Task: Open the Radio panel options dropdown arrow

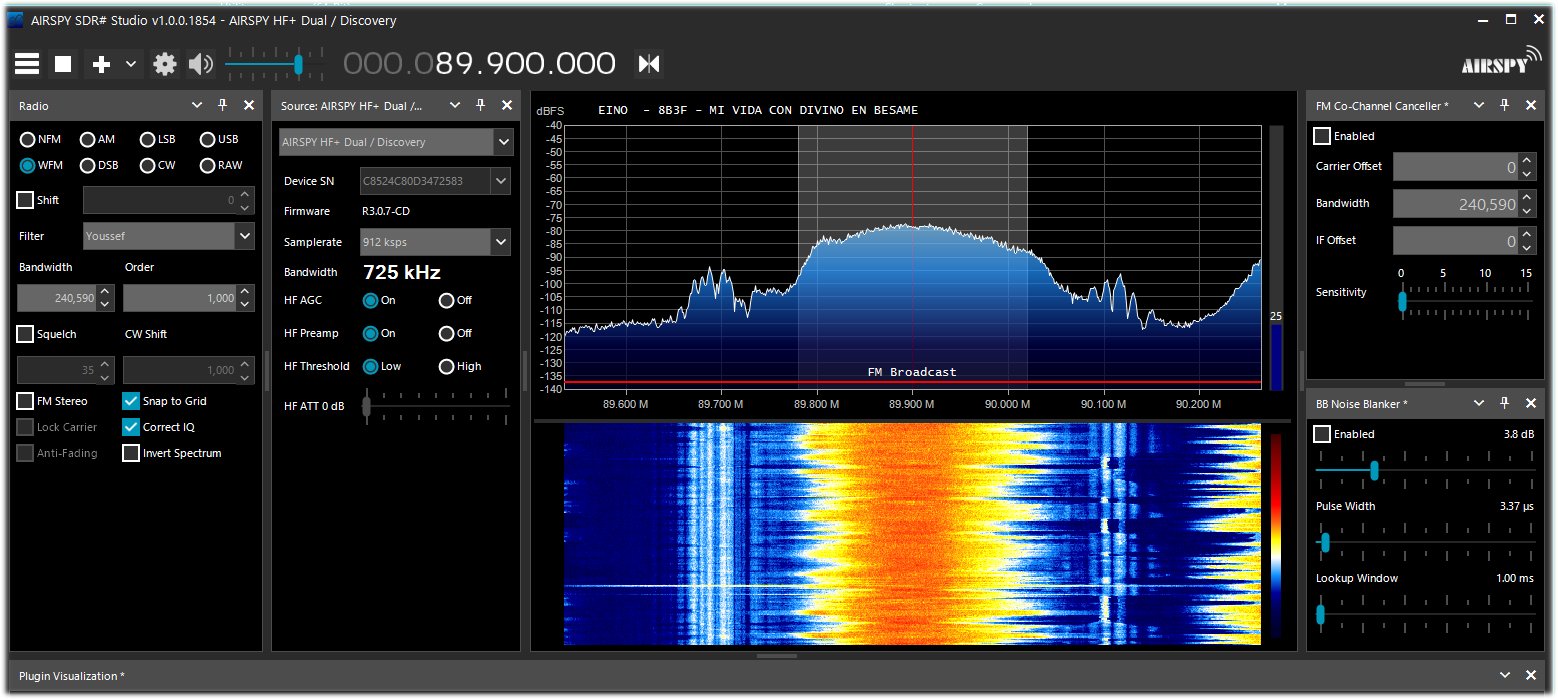Action: (x=197, y=105)
